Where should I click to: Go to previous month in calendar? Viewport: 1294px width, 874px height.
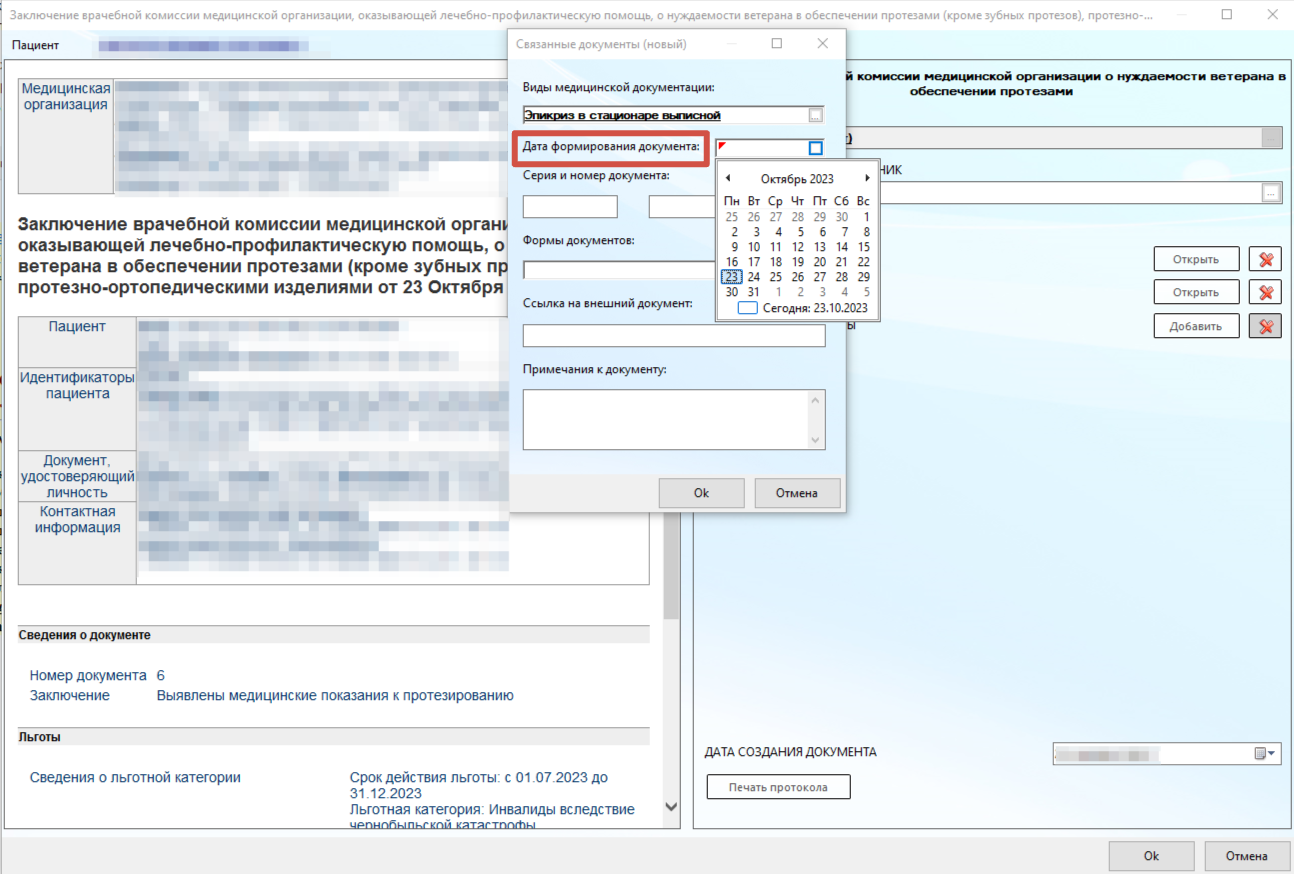click(x=728, y=178)
